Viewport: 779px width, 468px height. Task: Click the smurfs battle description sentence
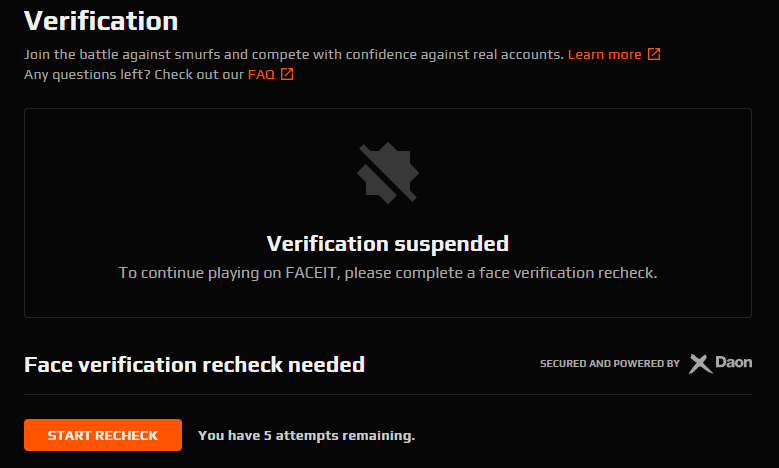(x=294, y=54)
